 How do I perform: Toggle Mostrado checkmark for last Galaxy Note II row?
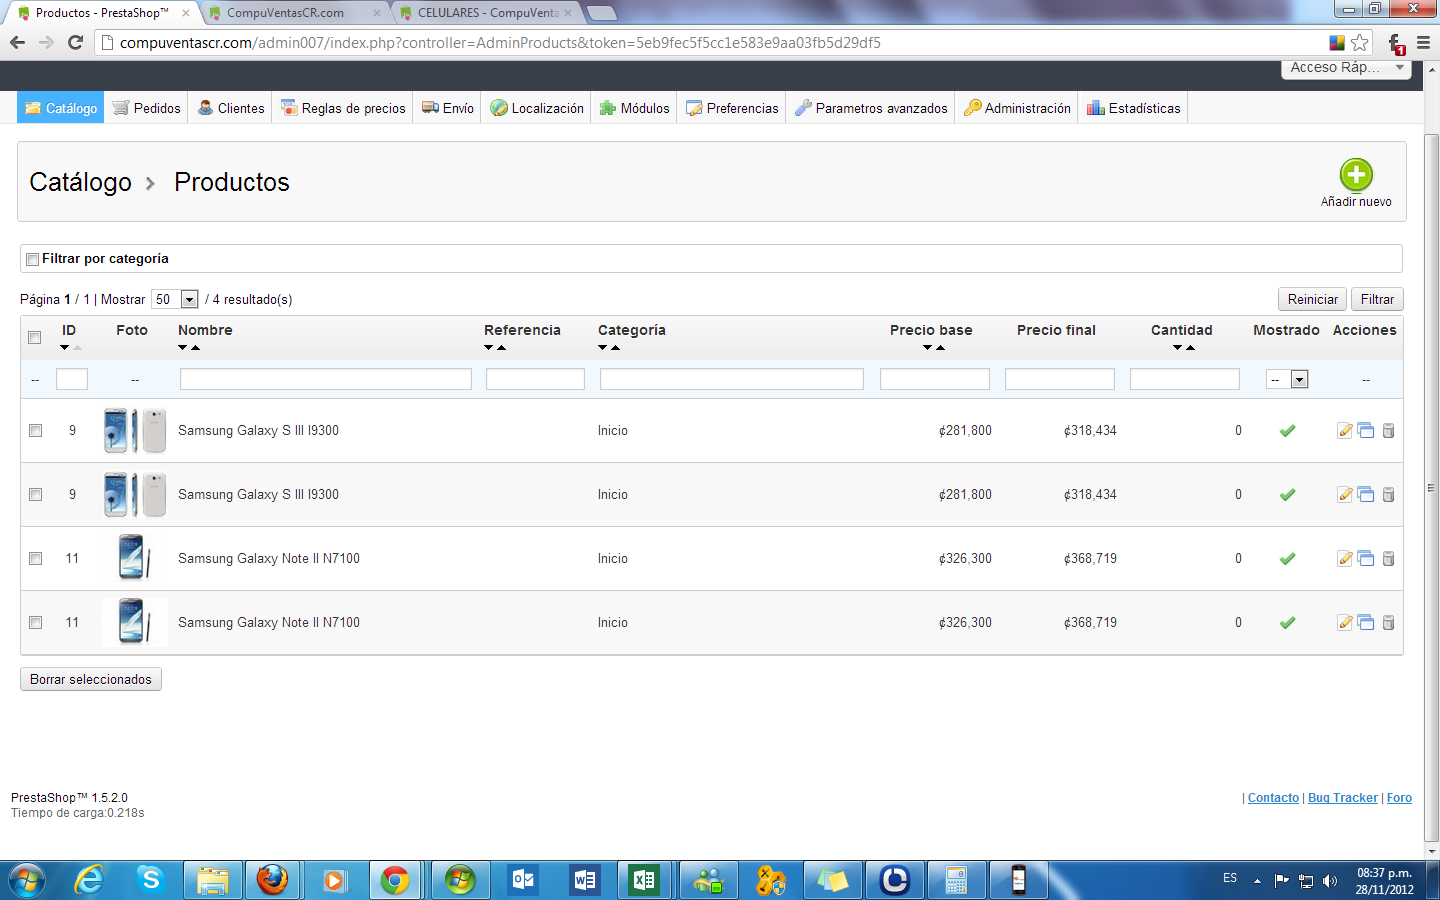tap(1287, 623)
